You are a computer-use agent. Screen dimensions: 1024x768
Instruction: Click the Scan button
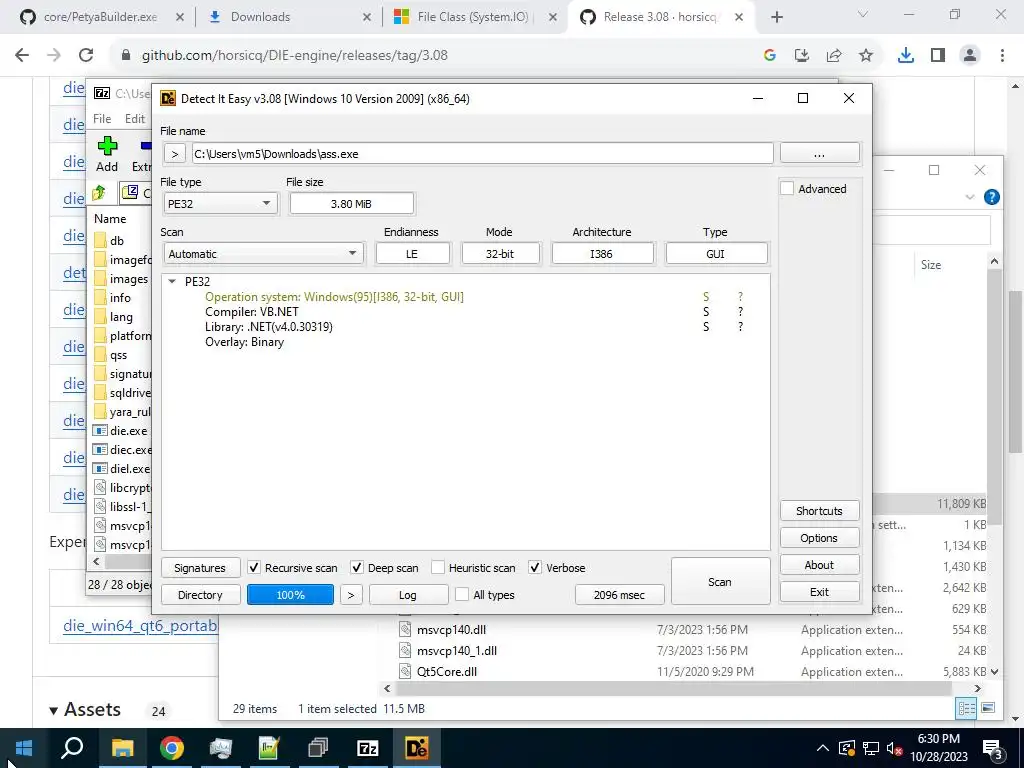pyautogui.click(x=720, y=581)
